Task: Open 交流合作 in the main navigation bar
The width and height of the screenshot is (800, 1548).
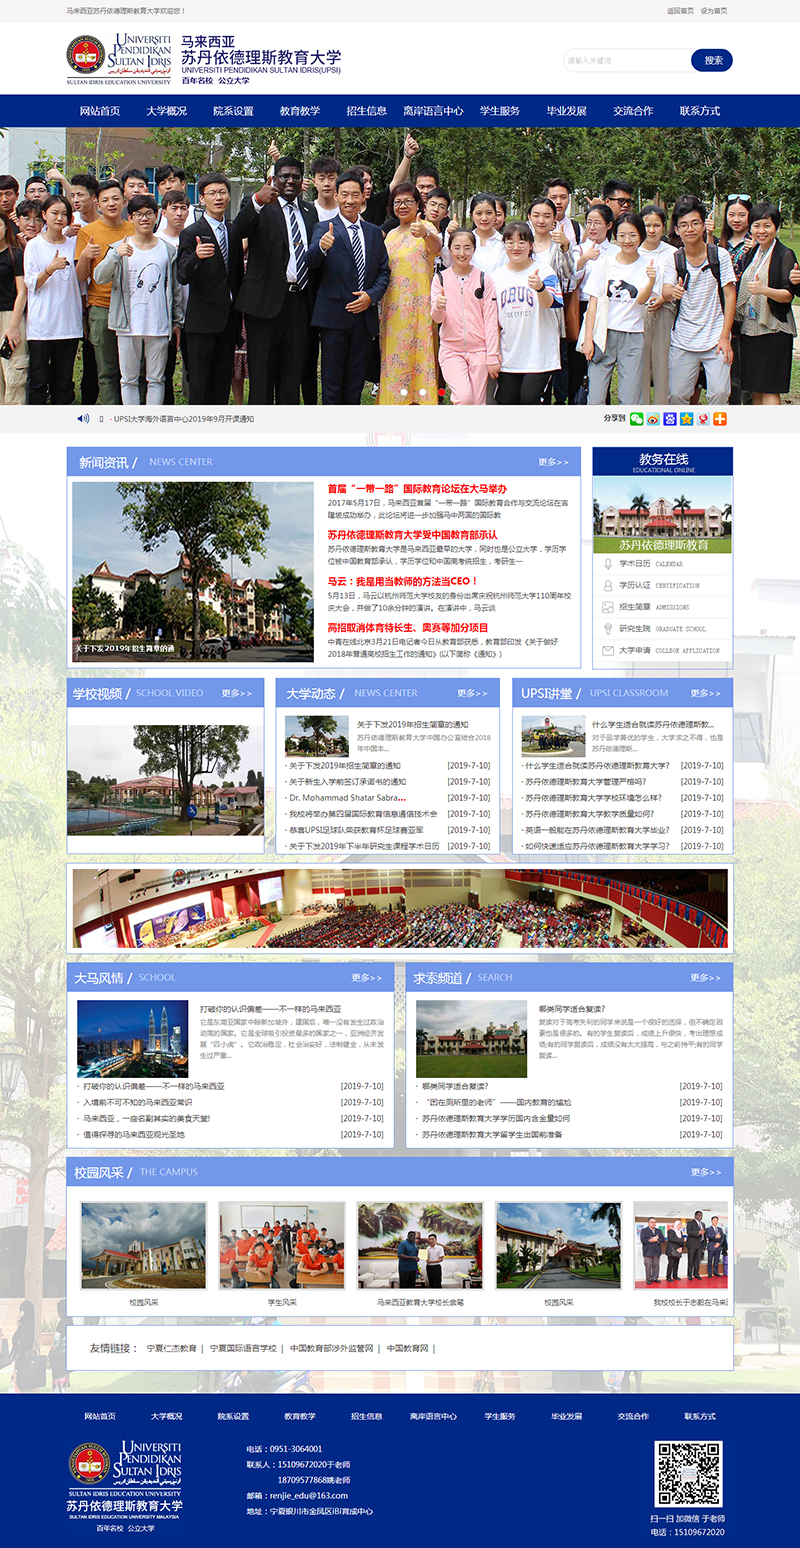Action: click(633, 111)
